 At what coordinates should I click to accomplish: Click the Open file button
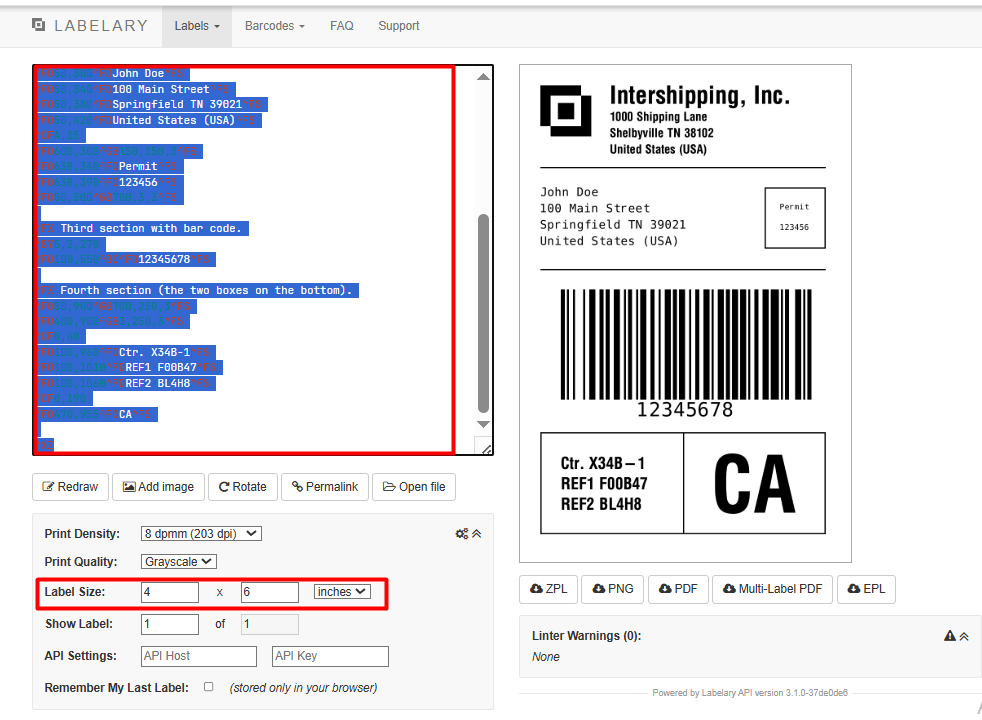pyautogui.click(x=413, y=487)
